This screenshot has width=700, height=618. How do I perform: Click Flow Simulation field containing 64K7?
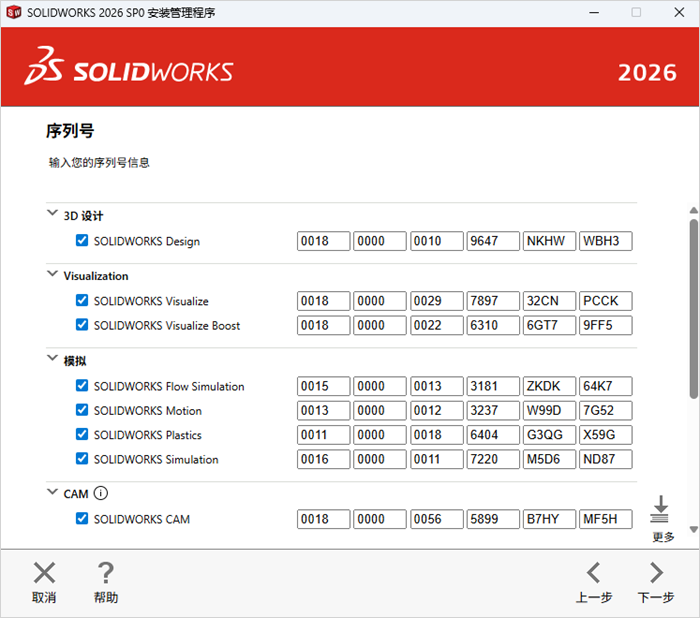pyautogui.click(x=606, y=386)
